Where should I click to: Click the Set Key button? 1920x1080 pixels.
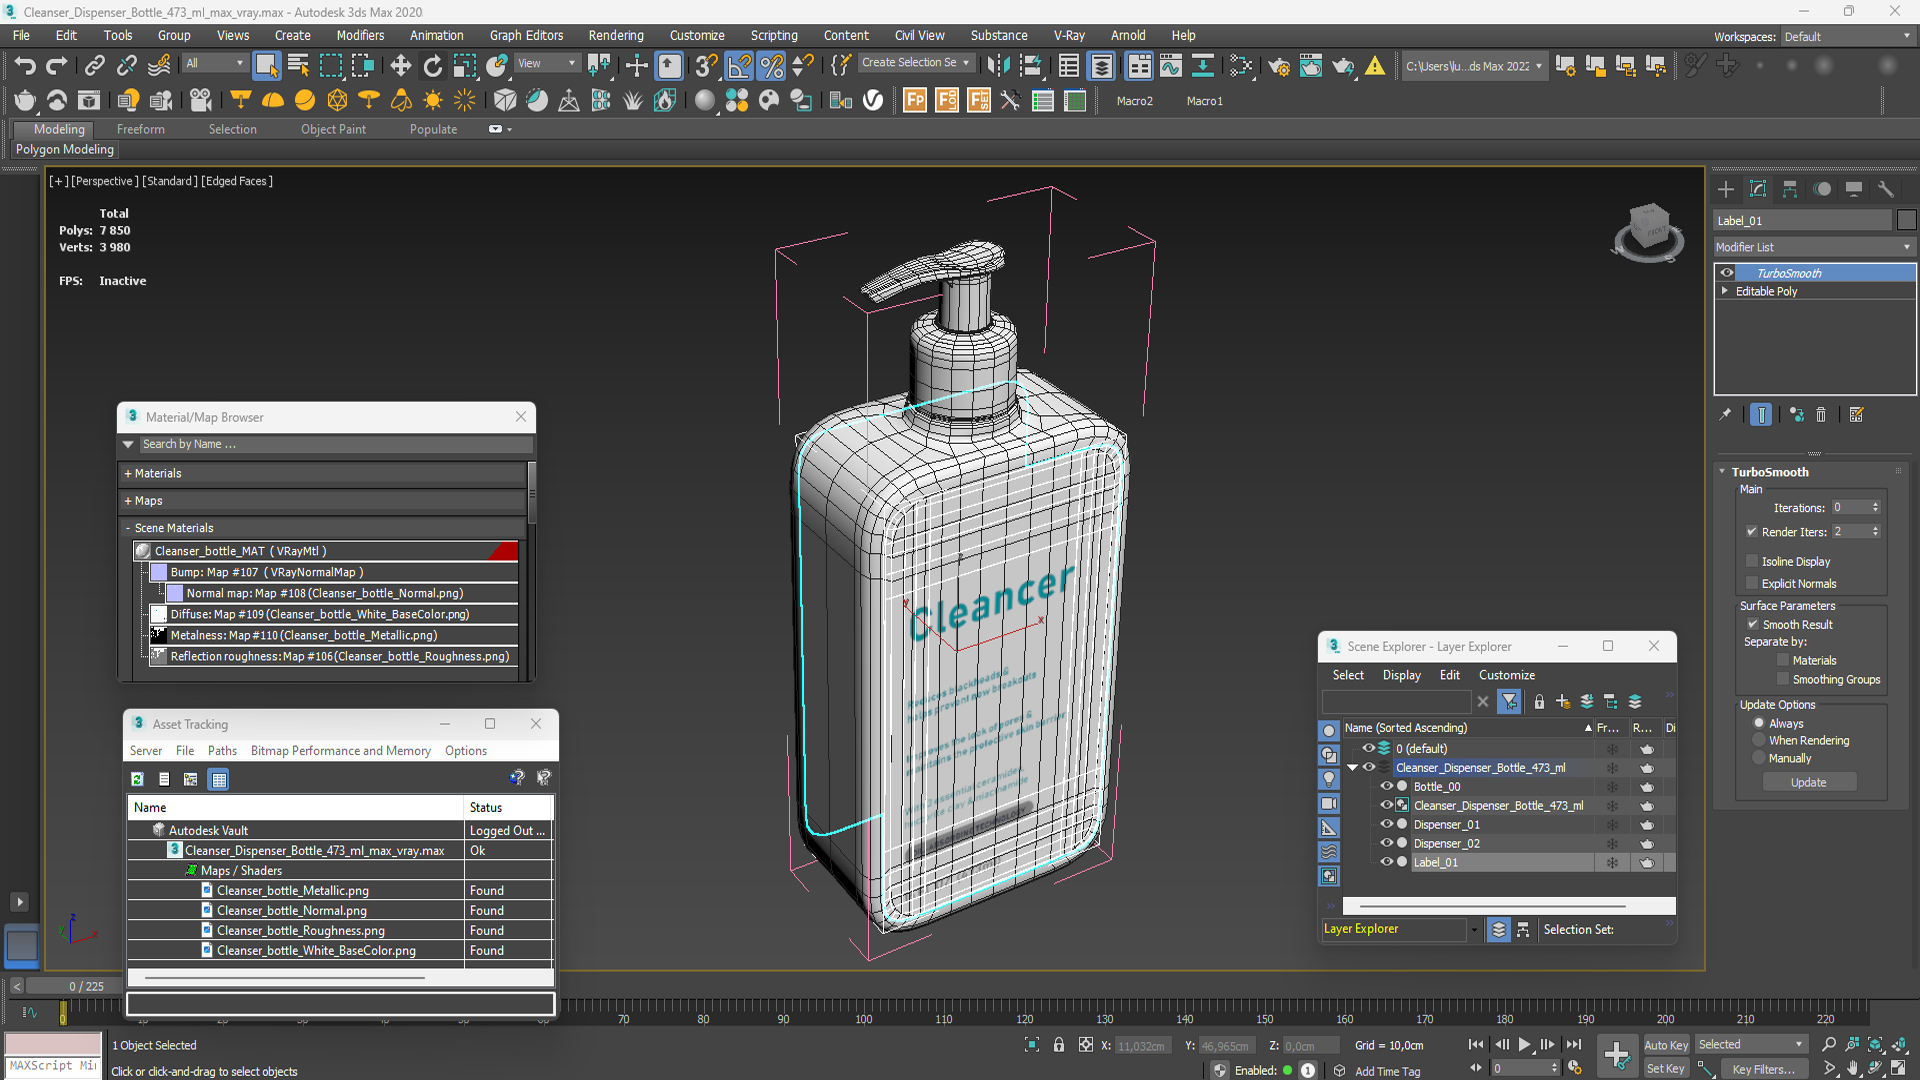tap(1666, 1069)
